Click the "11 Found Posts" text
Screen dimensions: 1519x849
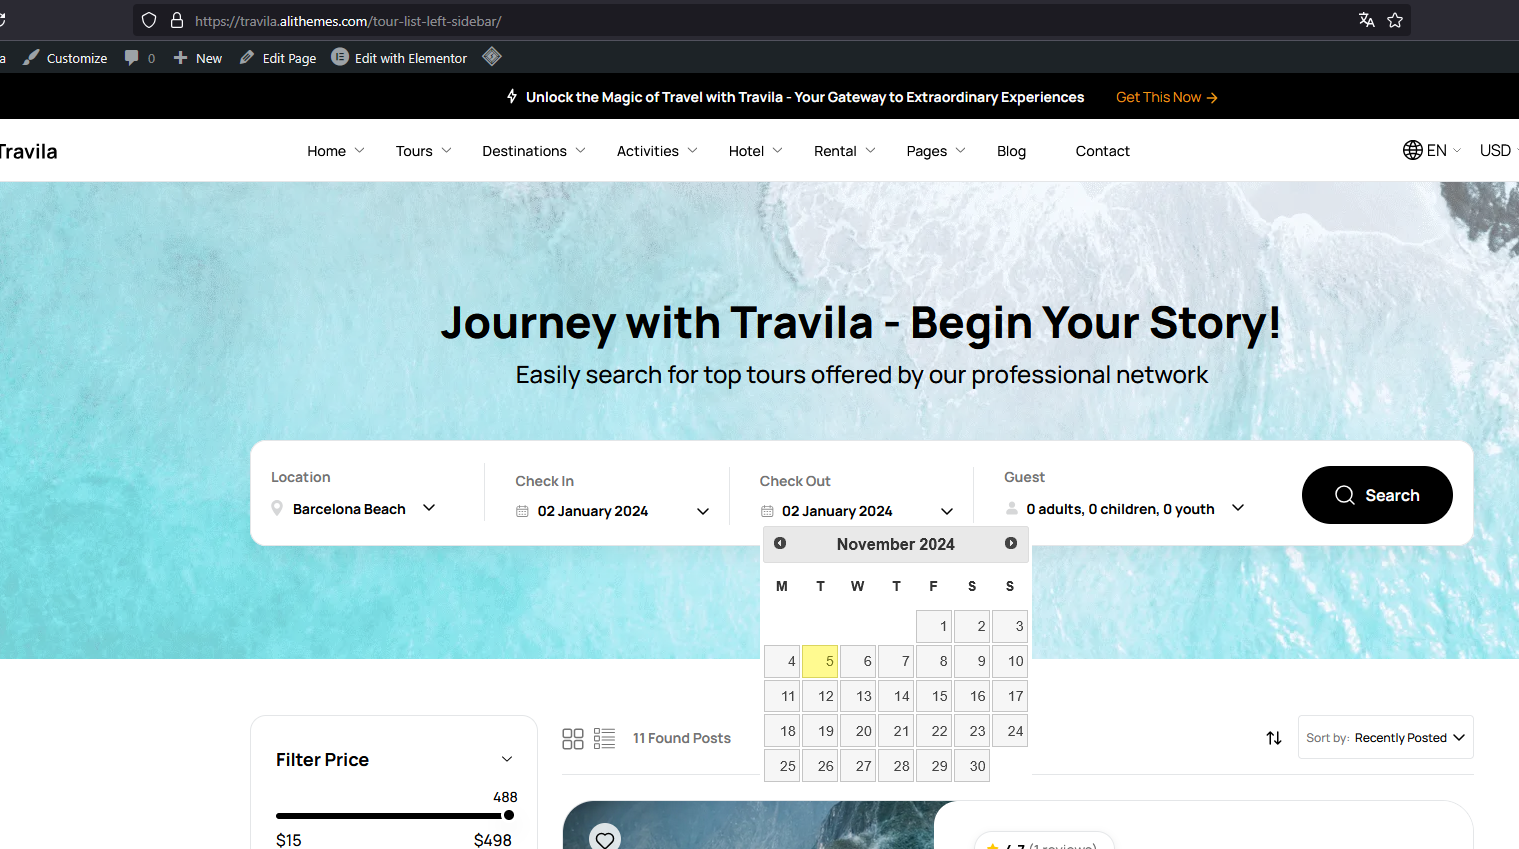pyautogui.click(x=682, y=738)
